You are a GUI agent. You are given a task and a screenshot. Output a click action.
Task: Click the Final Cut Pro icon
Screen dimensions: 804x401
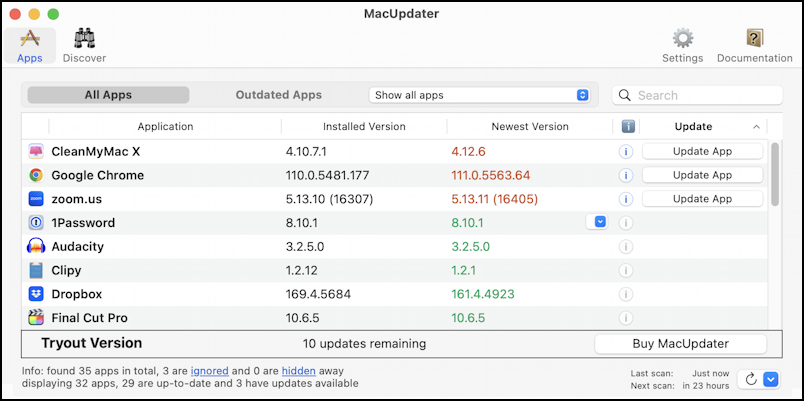pos(36,318)
